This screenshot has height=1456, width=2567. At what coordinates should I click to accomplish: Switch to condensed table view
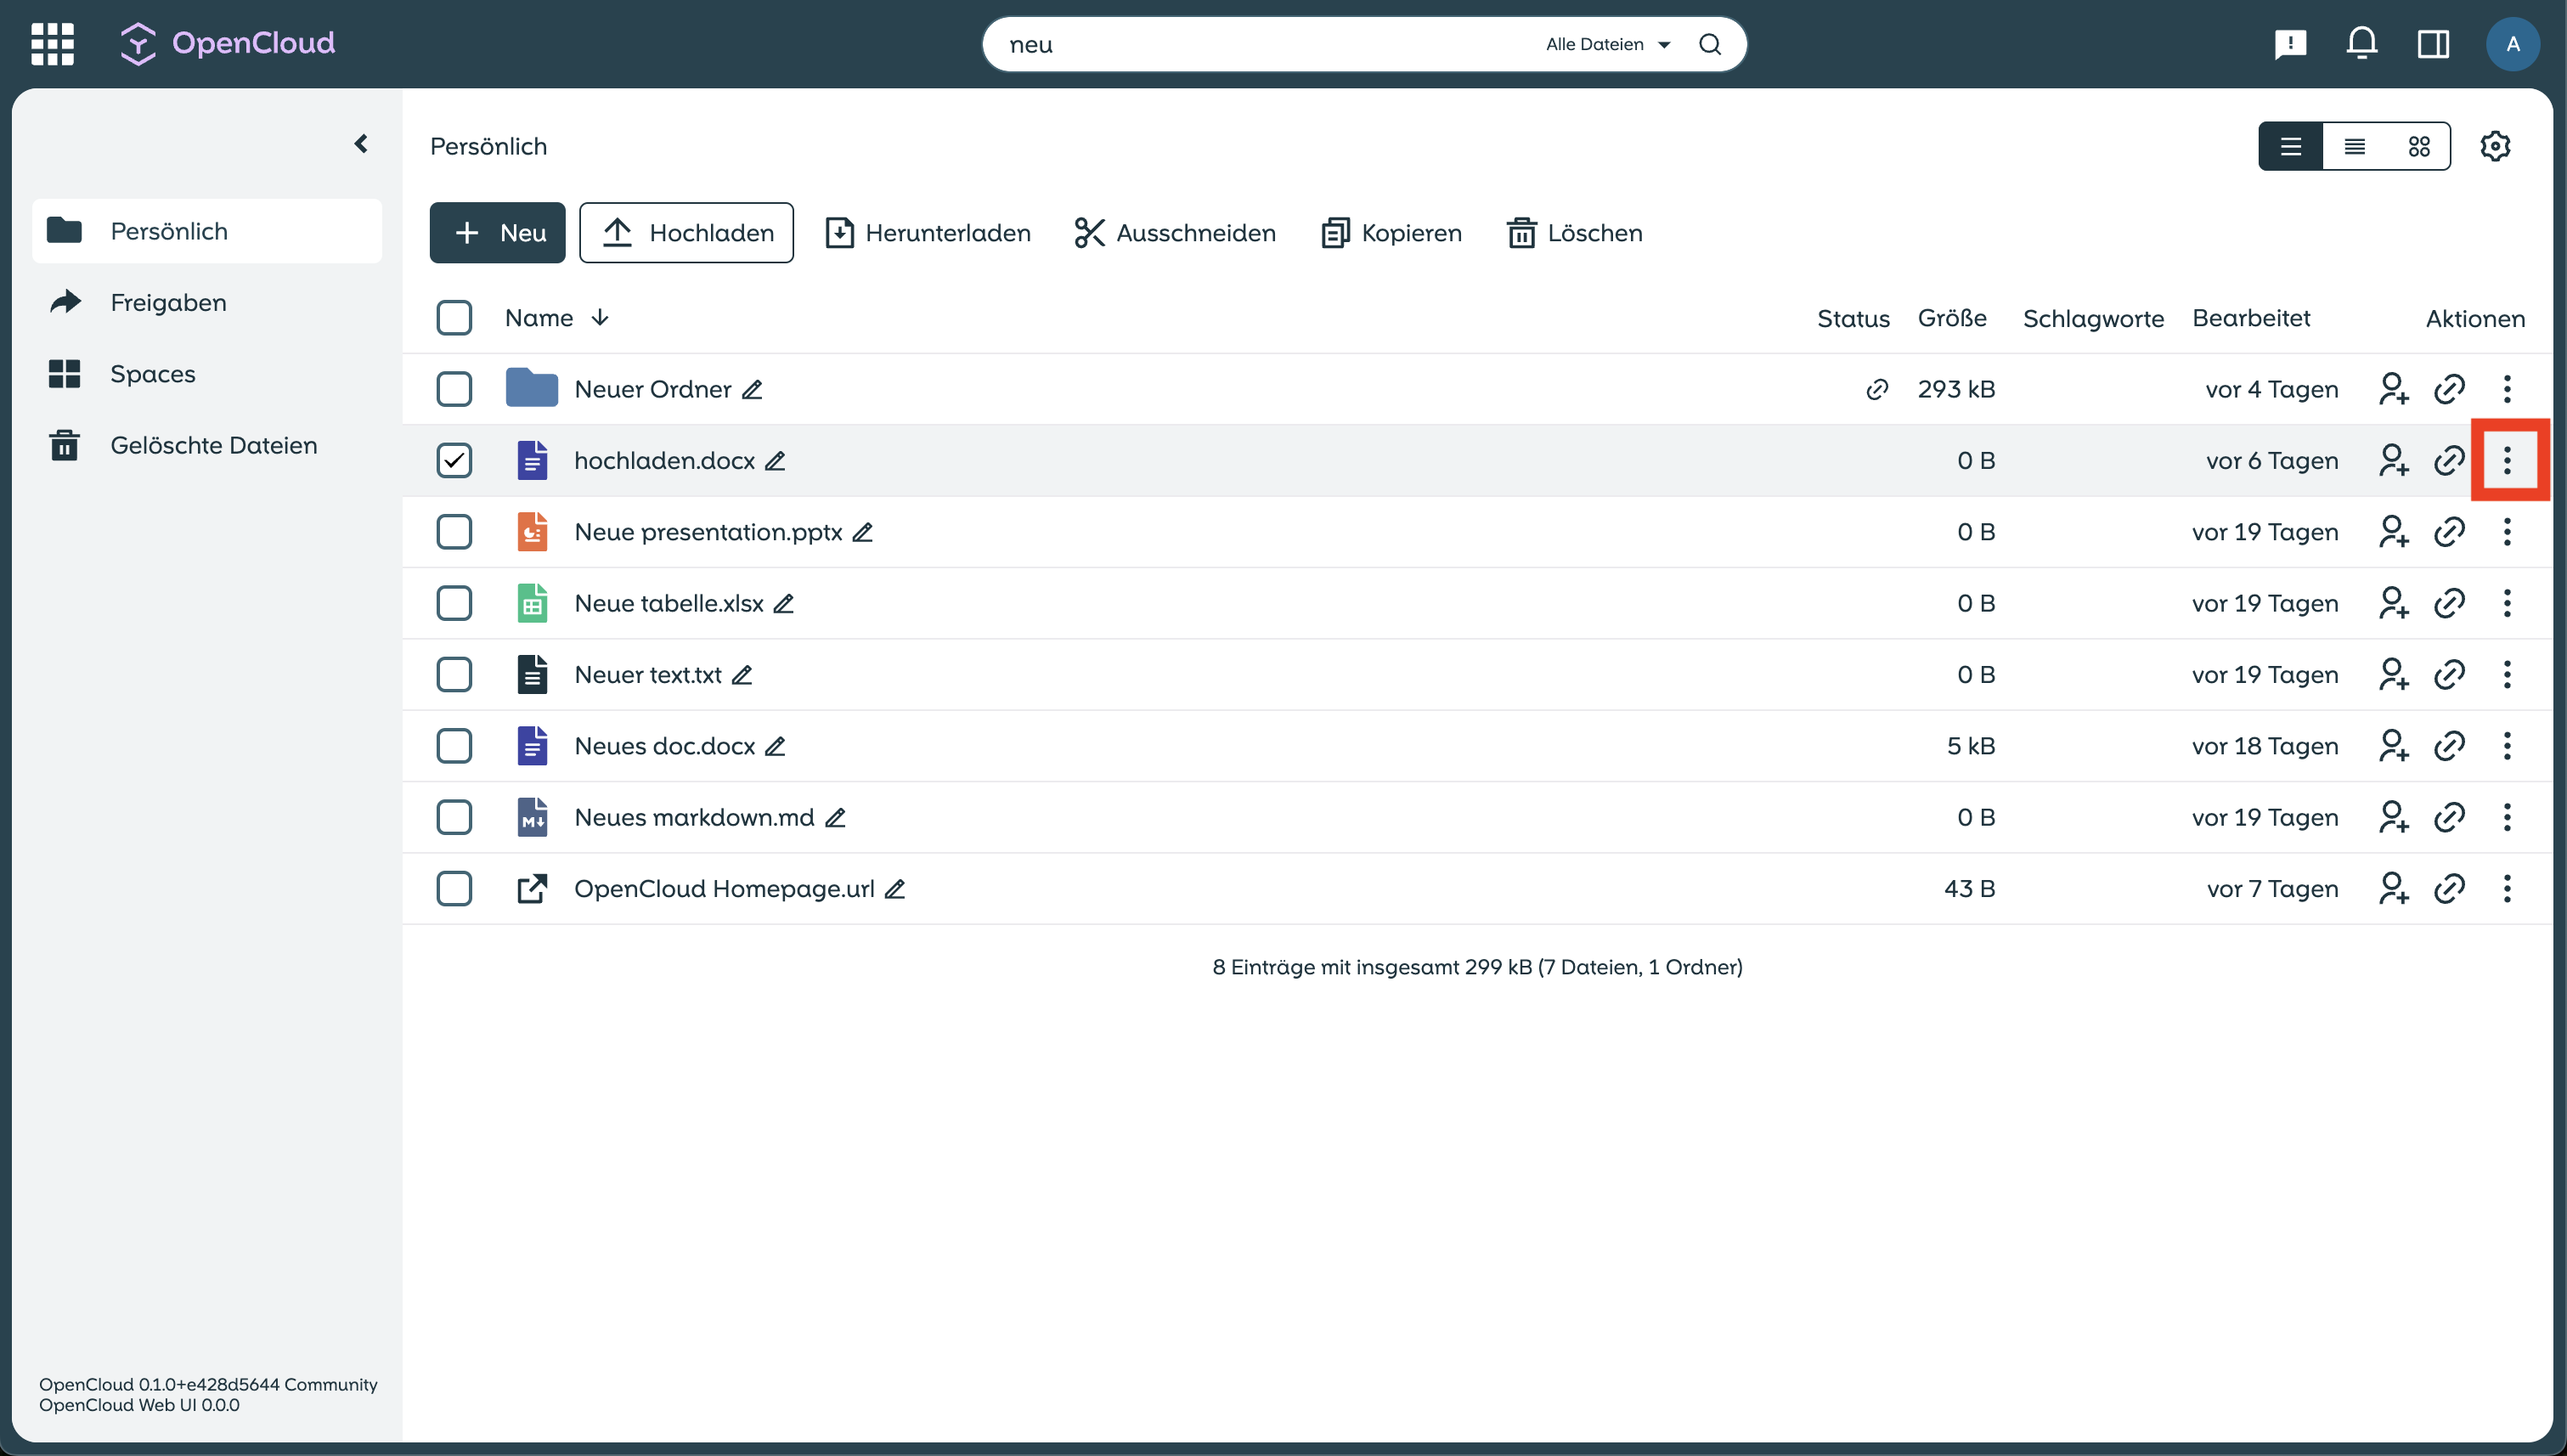tap(2354, 146)
